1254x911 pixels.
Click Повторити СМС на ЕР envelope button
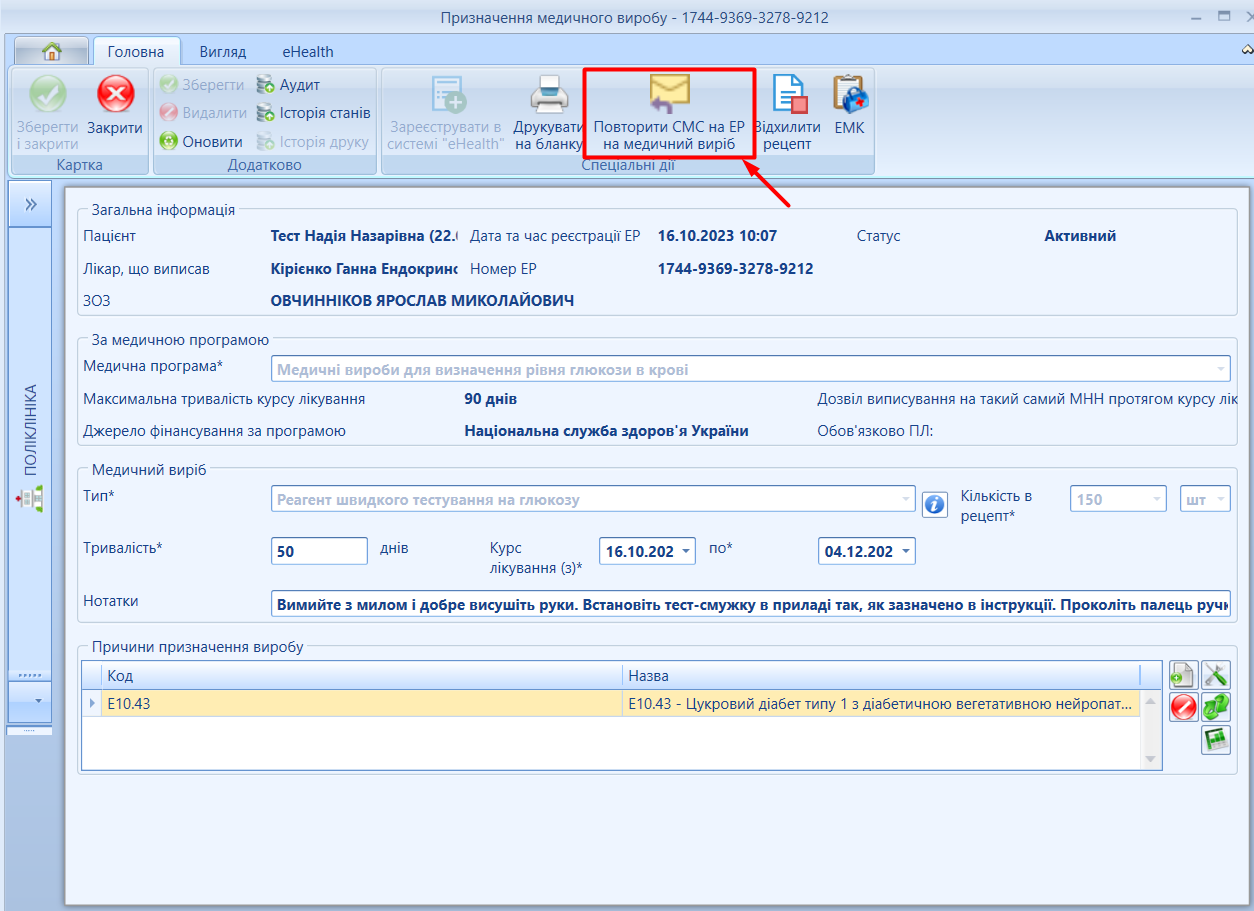[x=669, y=112]
